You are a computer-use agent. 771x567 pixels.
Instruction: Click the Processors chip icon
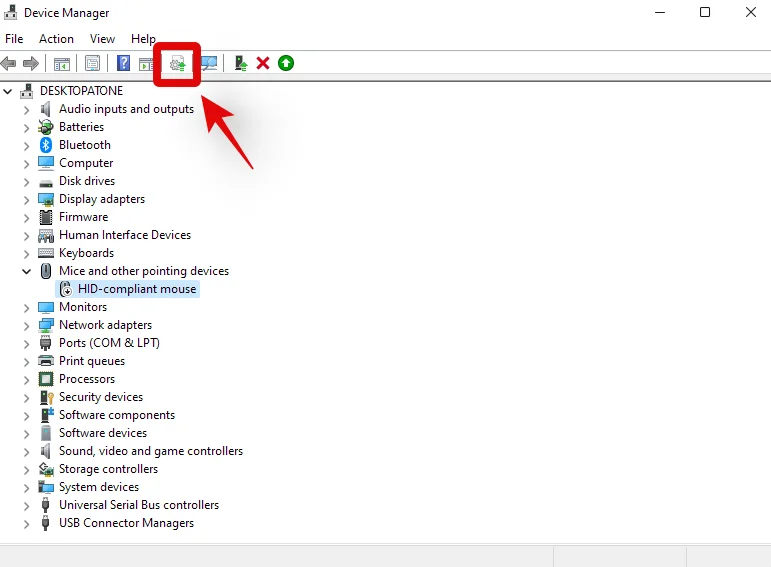tap(46, 379)
